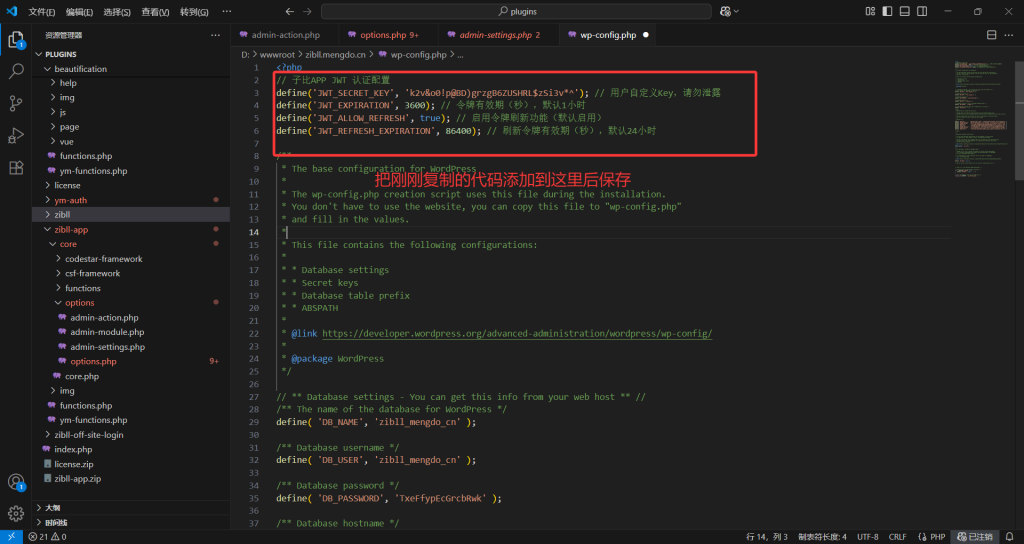Go back with the left arrow
Viewport: 1024px width, 544px height.
pyautogui.click(x=290, y=11)
